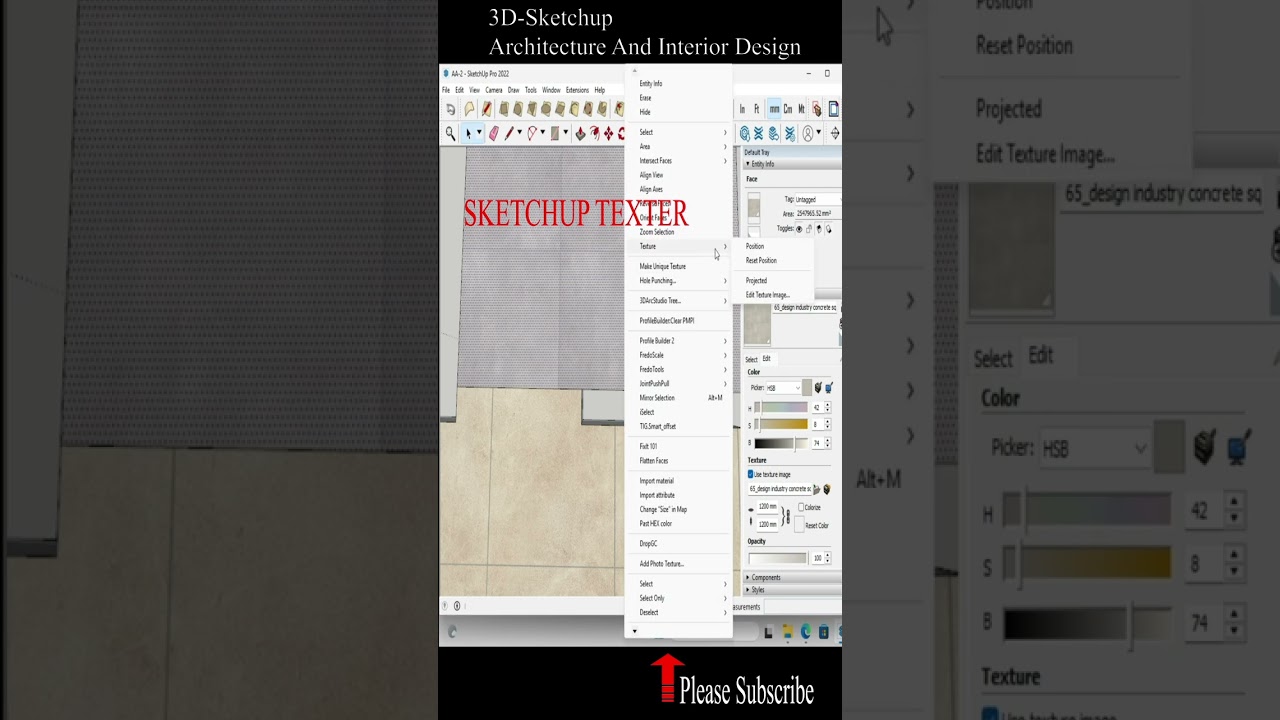Screen dimensions: 1280x720
Task: Increase the H value stepper
Action: (x=827, y=404)
